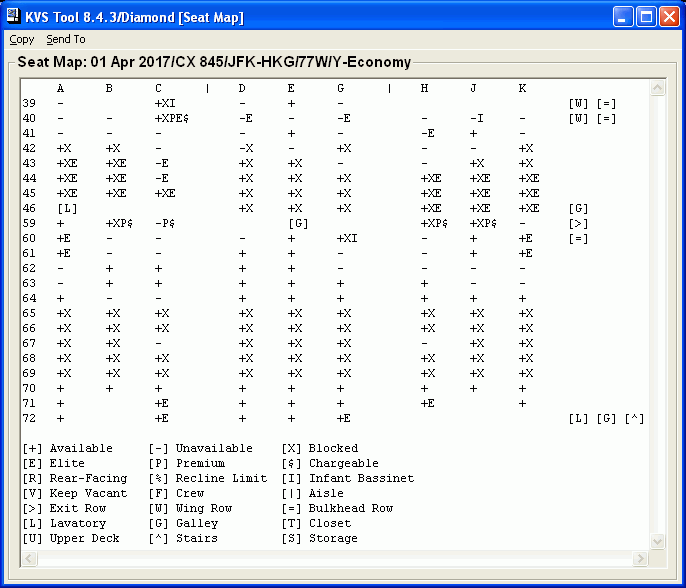Screen dimensions: 686x588
Task: Click row number 70 label
Action: (x=29, y=388)
